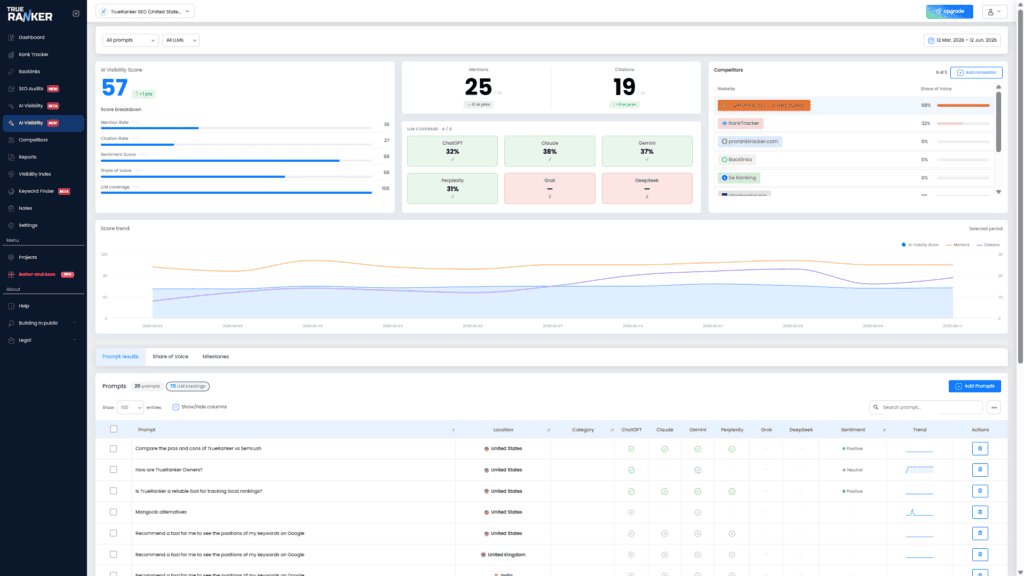The height and width of the screenshot is (576, 1024).
Task: Open the Show entries count dropdown
Action: pyautogui.click(x=130, y=407)
